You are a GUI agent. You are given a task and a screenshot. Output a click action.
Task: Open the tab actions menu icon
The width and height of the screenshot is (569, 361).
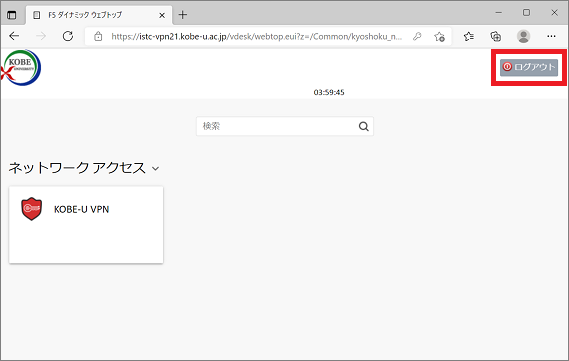12,15
